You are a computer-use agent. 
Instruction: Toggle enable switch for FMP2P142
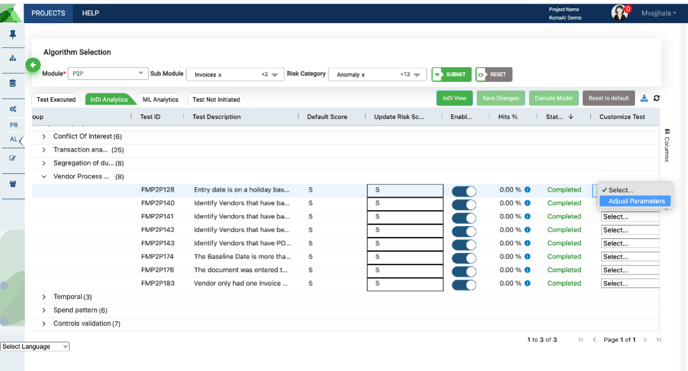click(464, 231)
